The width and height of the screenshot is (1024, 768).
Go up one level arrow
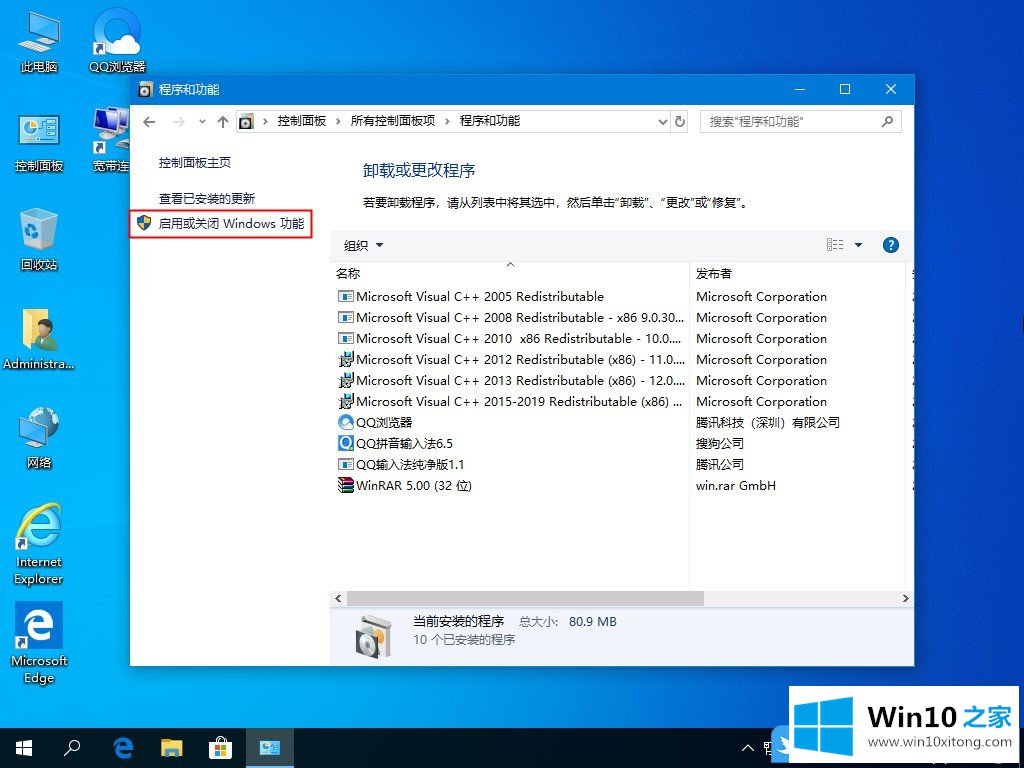[x=223, y=121]
